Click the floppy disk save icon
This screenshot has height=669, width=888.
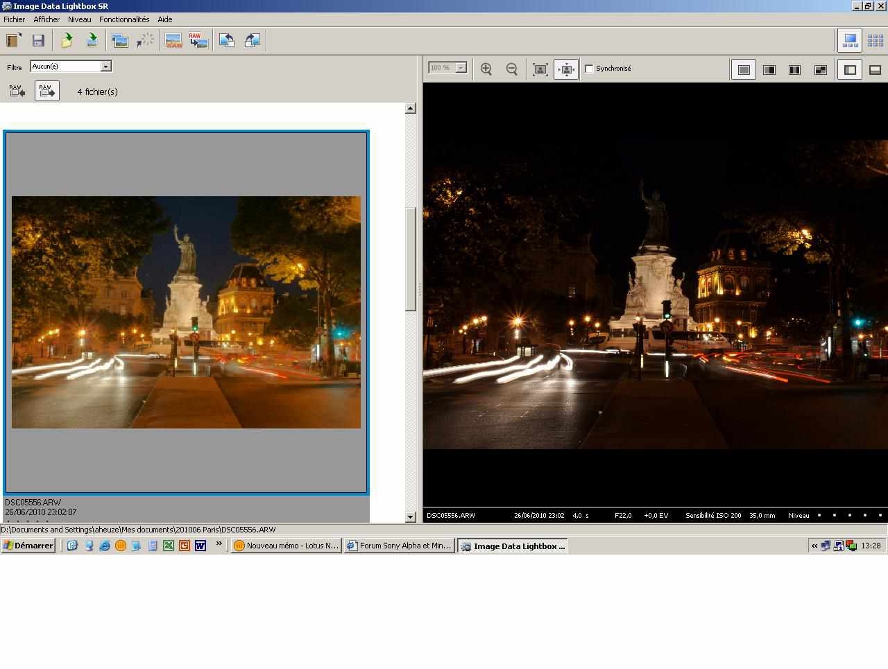click(38, 40)
